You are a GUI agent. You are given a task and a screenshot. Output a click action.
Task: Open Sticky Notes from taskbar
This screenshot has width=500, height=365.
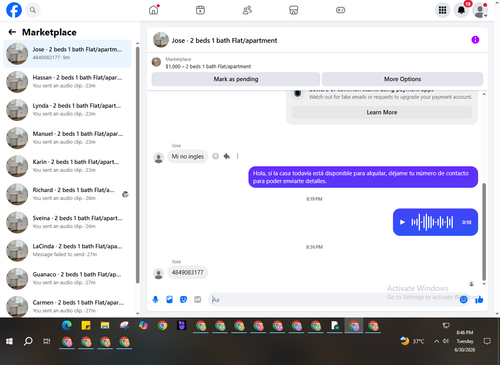(x=86, y=325)
